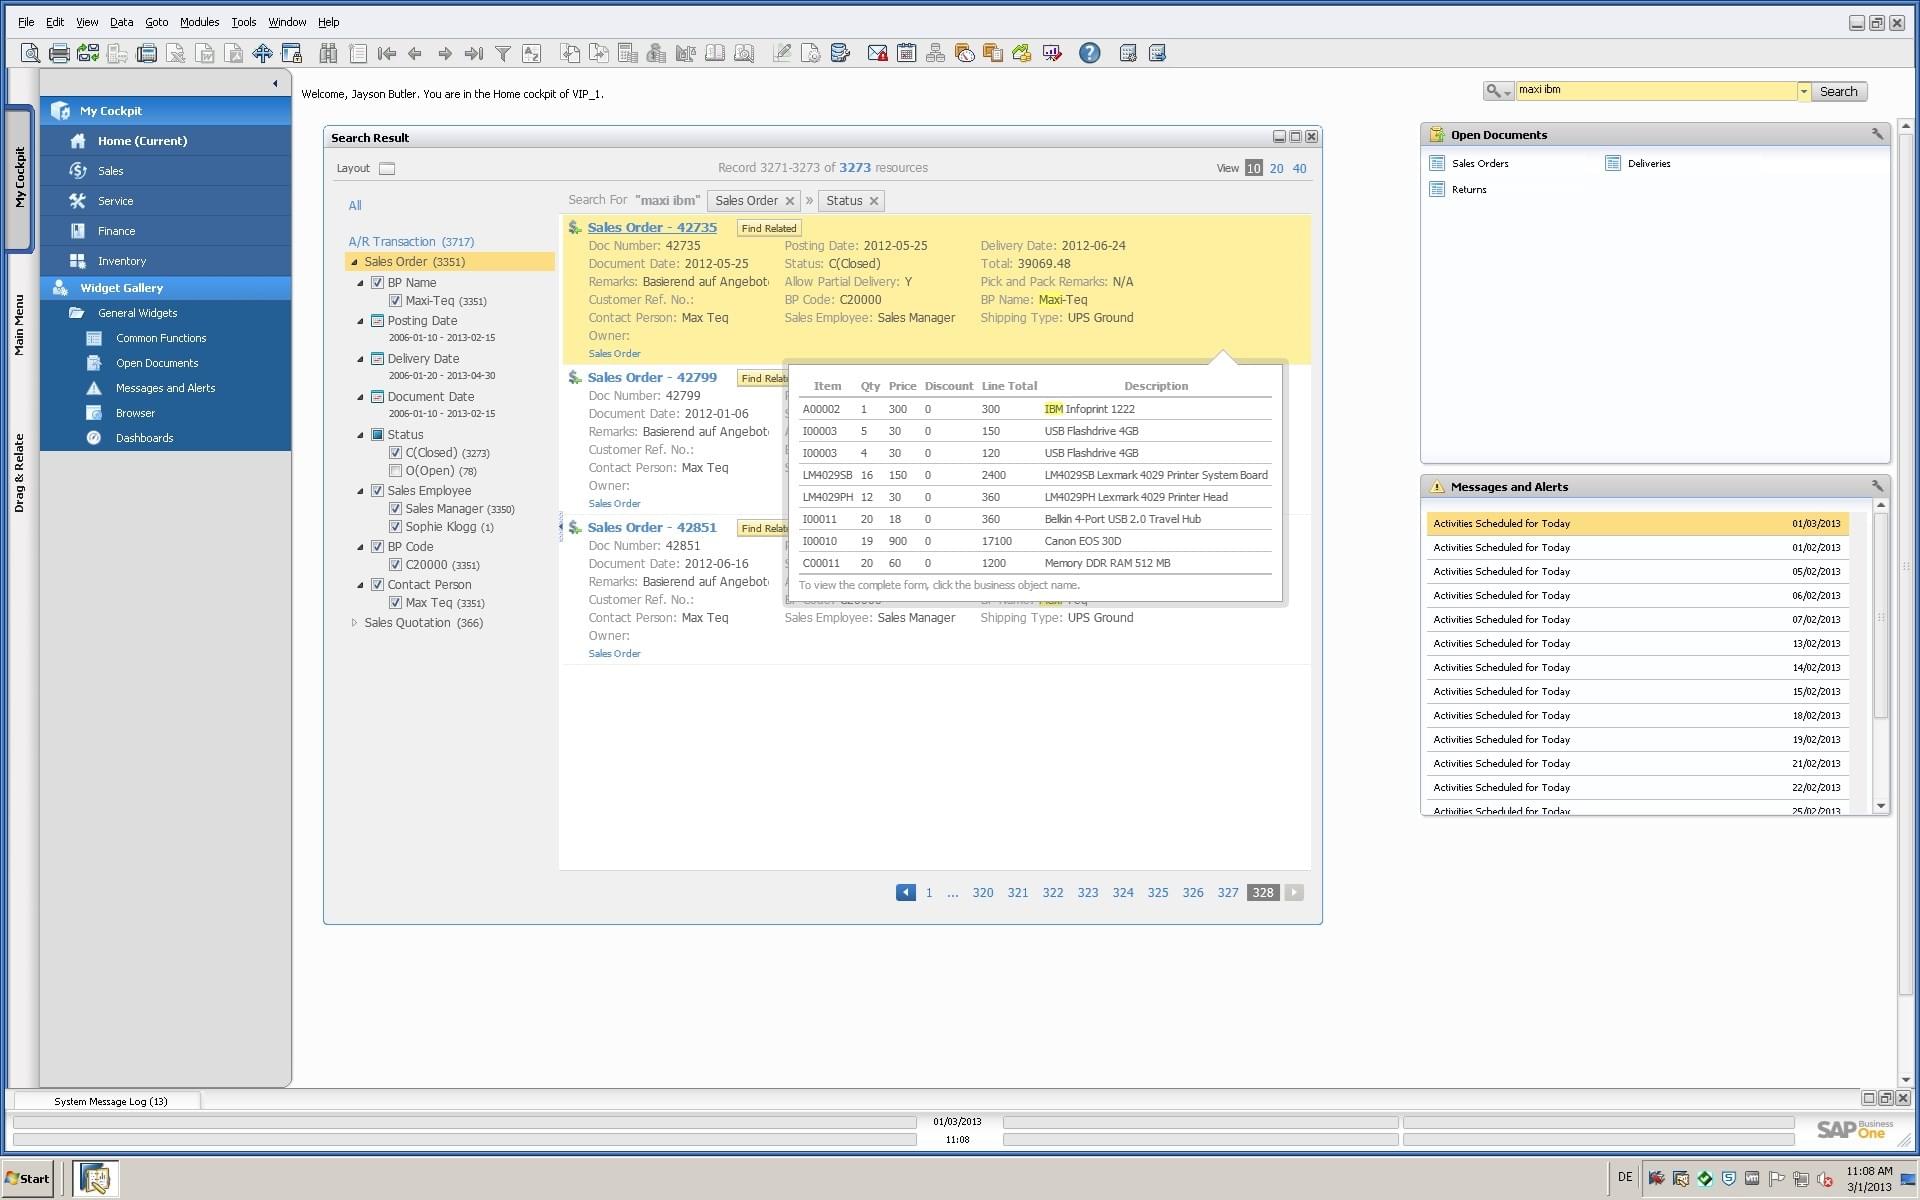Select the View menu item
The image size is (1920, 1200).
[86, 22]
